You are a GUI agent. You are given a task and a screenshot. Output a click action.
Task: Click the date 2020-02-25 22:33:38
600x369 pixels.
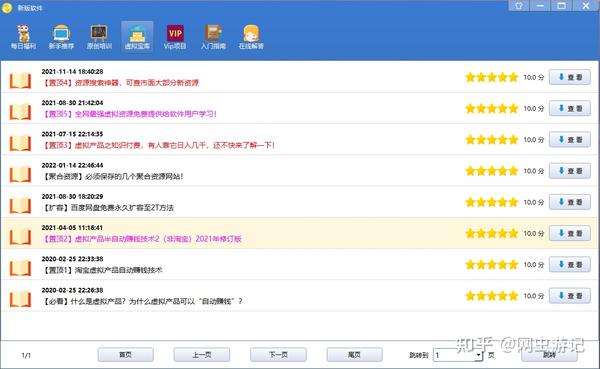(x=72, y=259)
